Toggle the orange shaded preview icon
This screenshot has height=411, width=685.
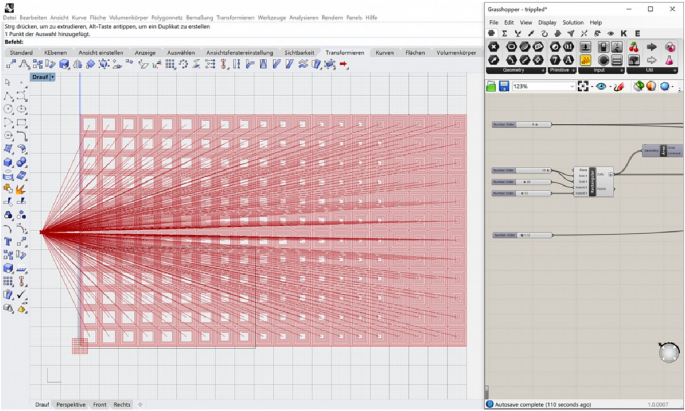[651, 87]
